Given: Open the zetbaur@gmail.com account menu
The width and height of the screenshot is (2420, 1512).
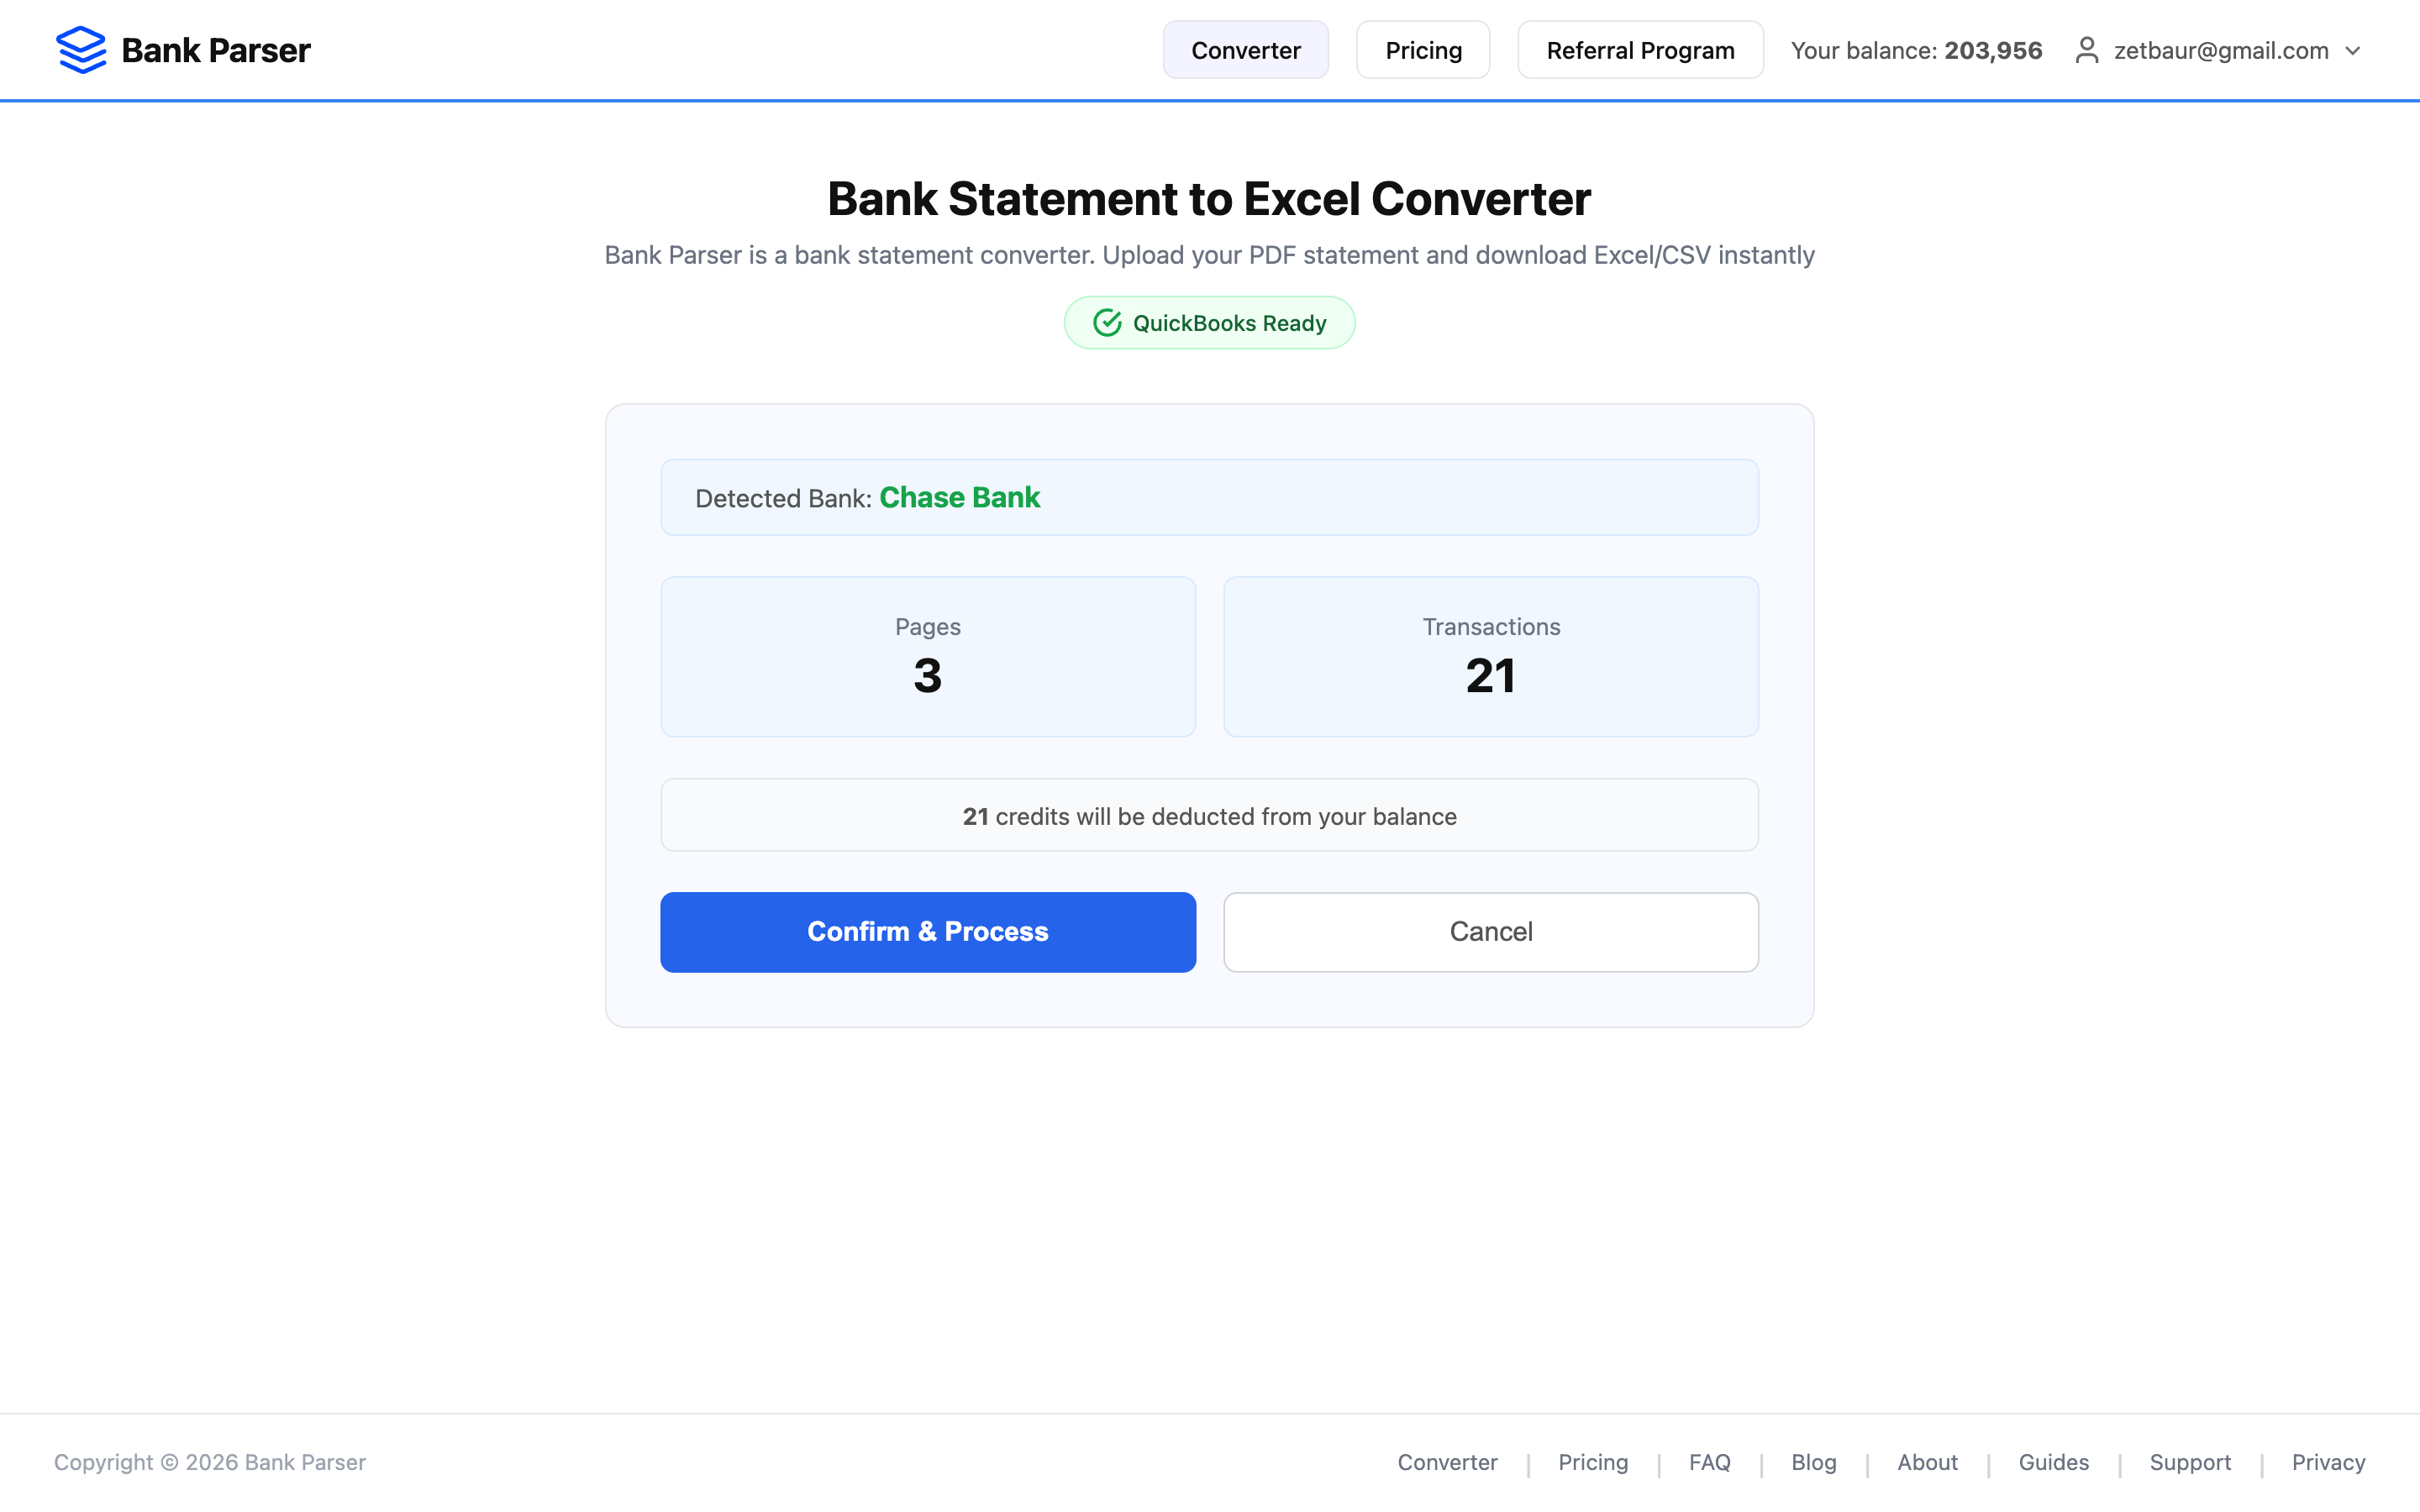Looking at the screenshot, I should pos(2220,51).
